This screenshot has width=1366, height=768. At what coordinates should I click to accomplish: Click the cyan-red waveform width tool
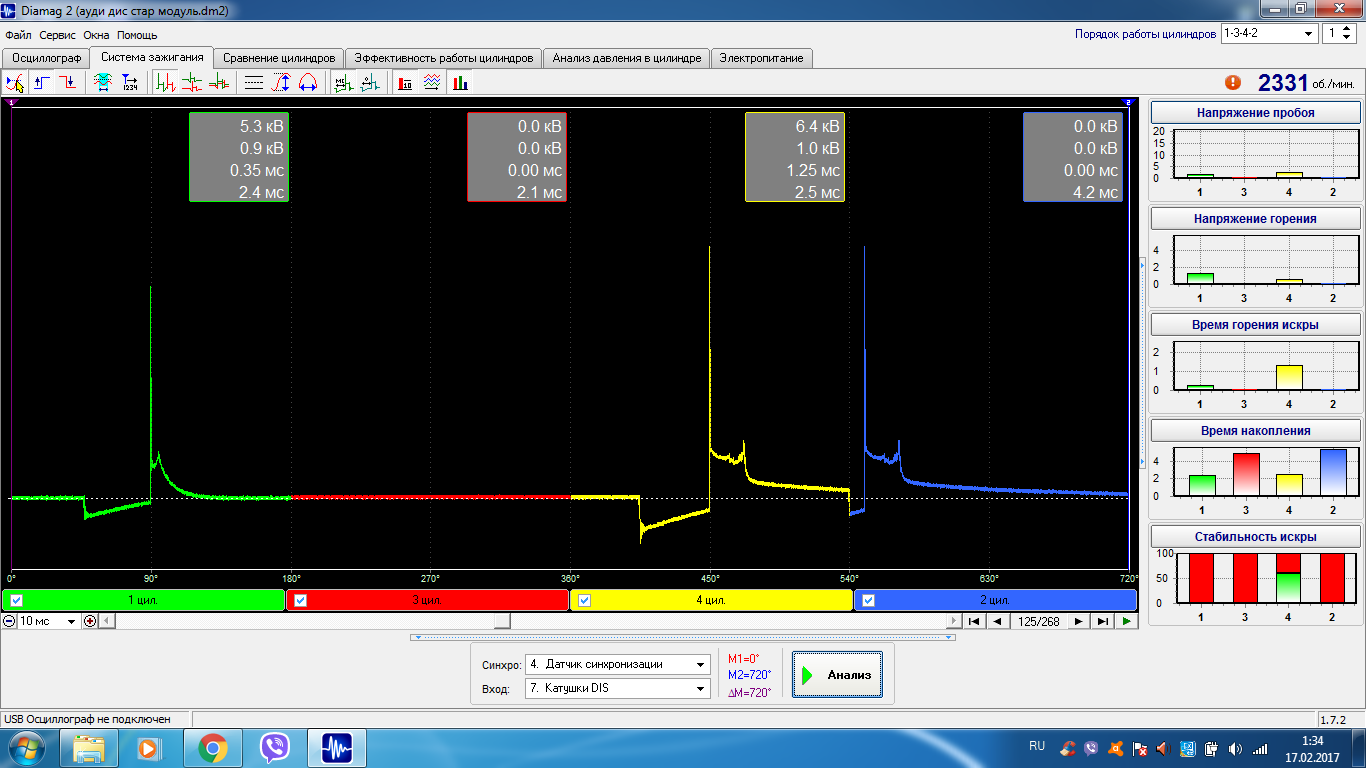102,83
